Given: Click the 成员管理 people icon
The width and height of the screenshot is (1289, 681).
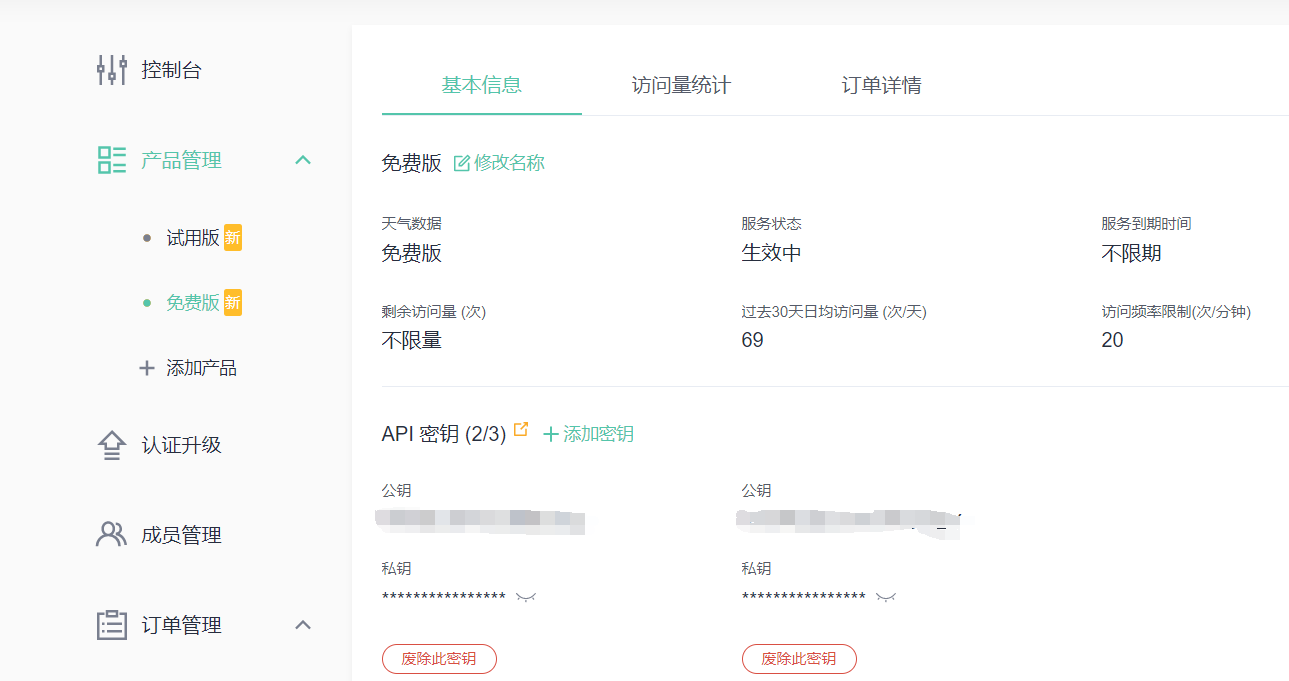Looking at the screenshot, I should point(111,535).
